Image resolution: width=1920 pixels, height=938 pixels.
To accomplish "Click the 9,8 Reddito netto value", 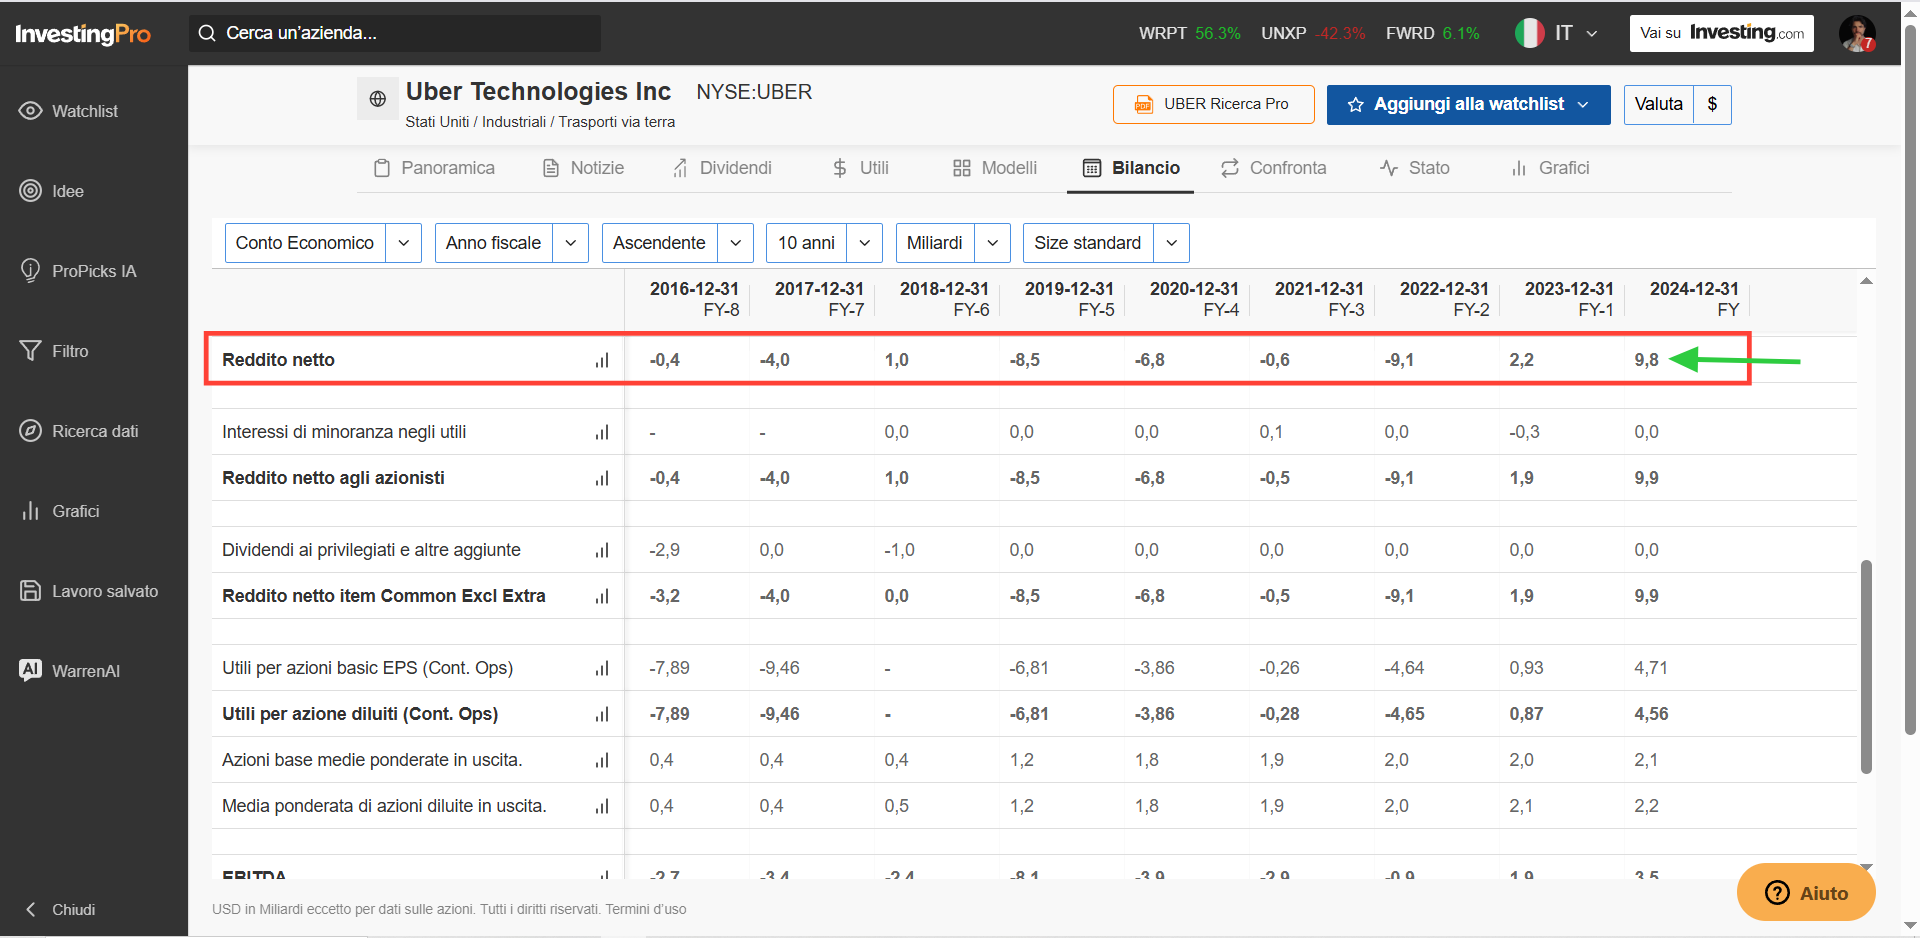I will tap(1646, 360).
